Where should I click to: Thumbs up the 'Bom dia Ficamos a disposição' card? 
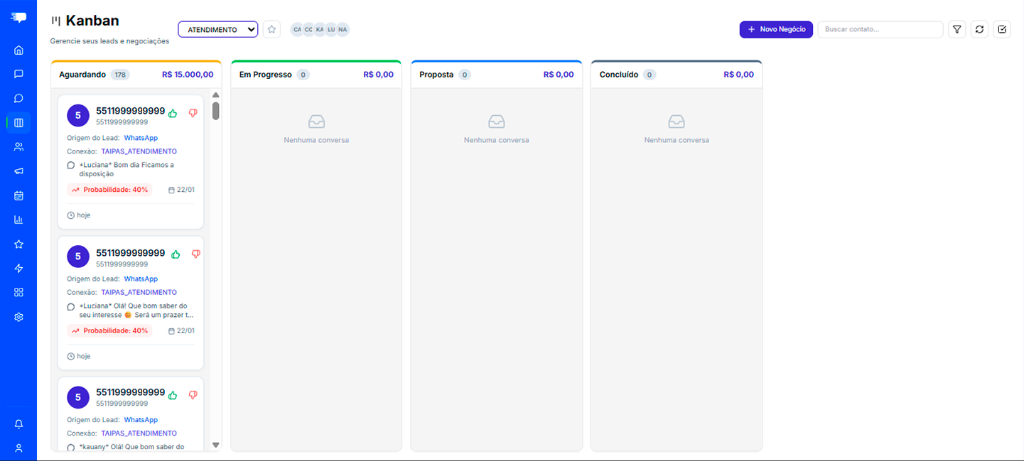173,113
